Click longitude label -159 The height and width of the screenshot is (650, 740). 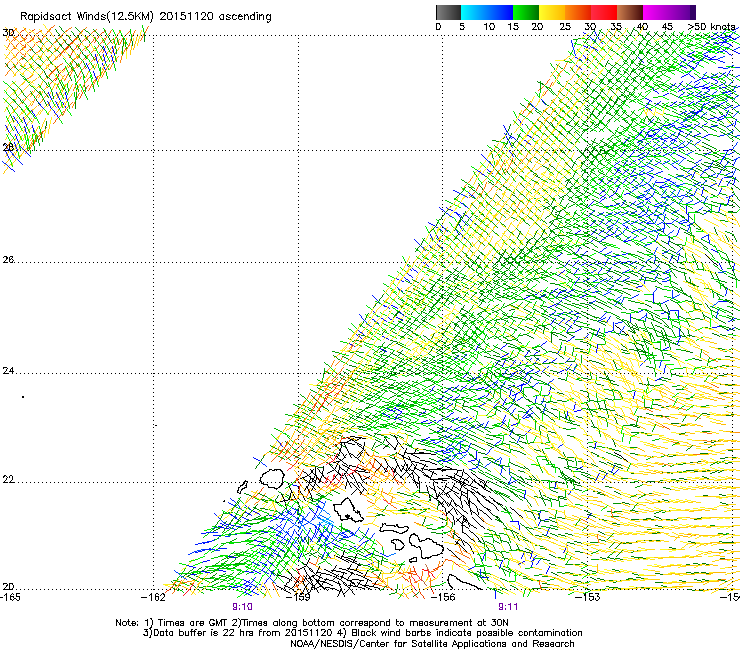[x=298, y=597]
